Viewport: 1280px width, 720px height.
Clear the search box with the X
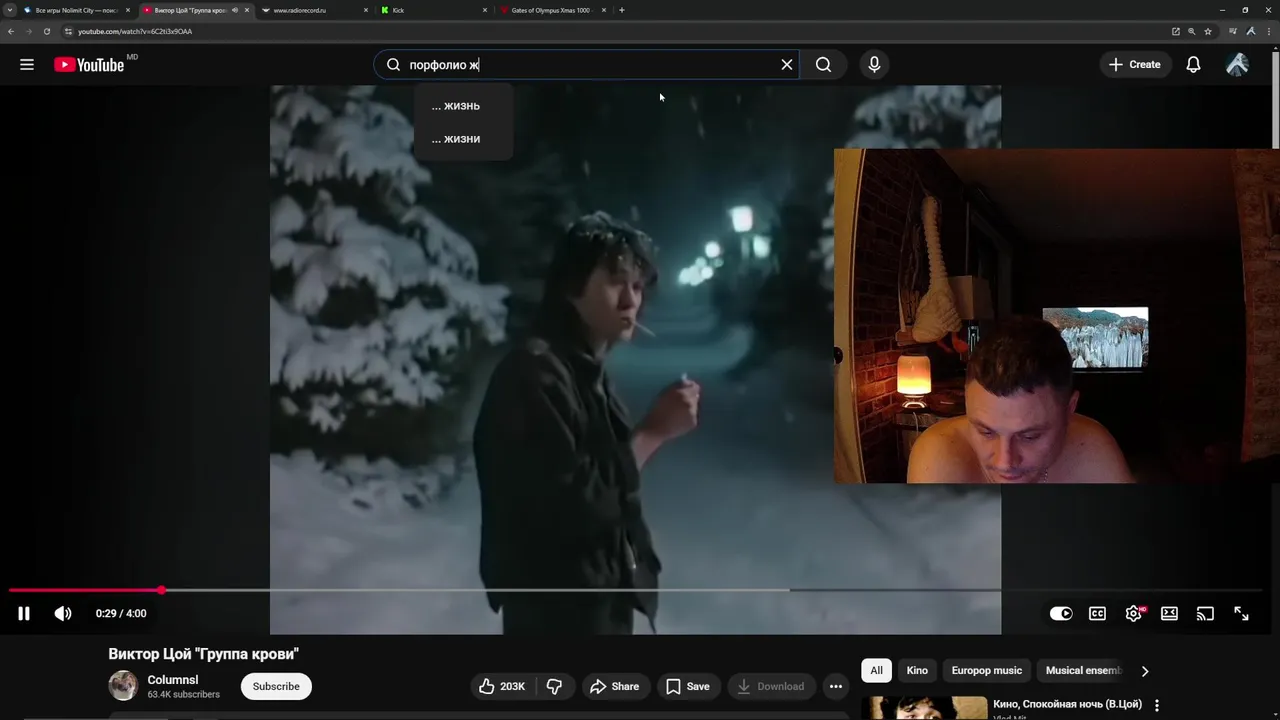787,65
